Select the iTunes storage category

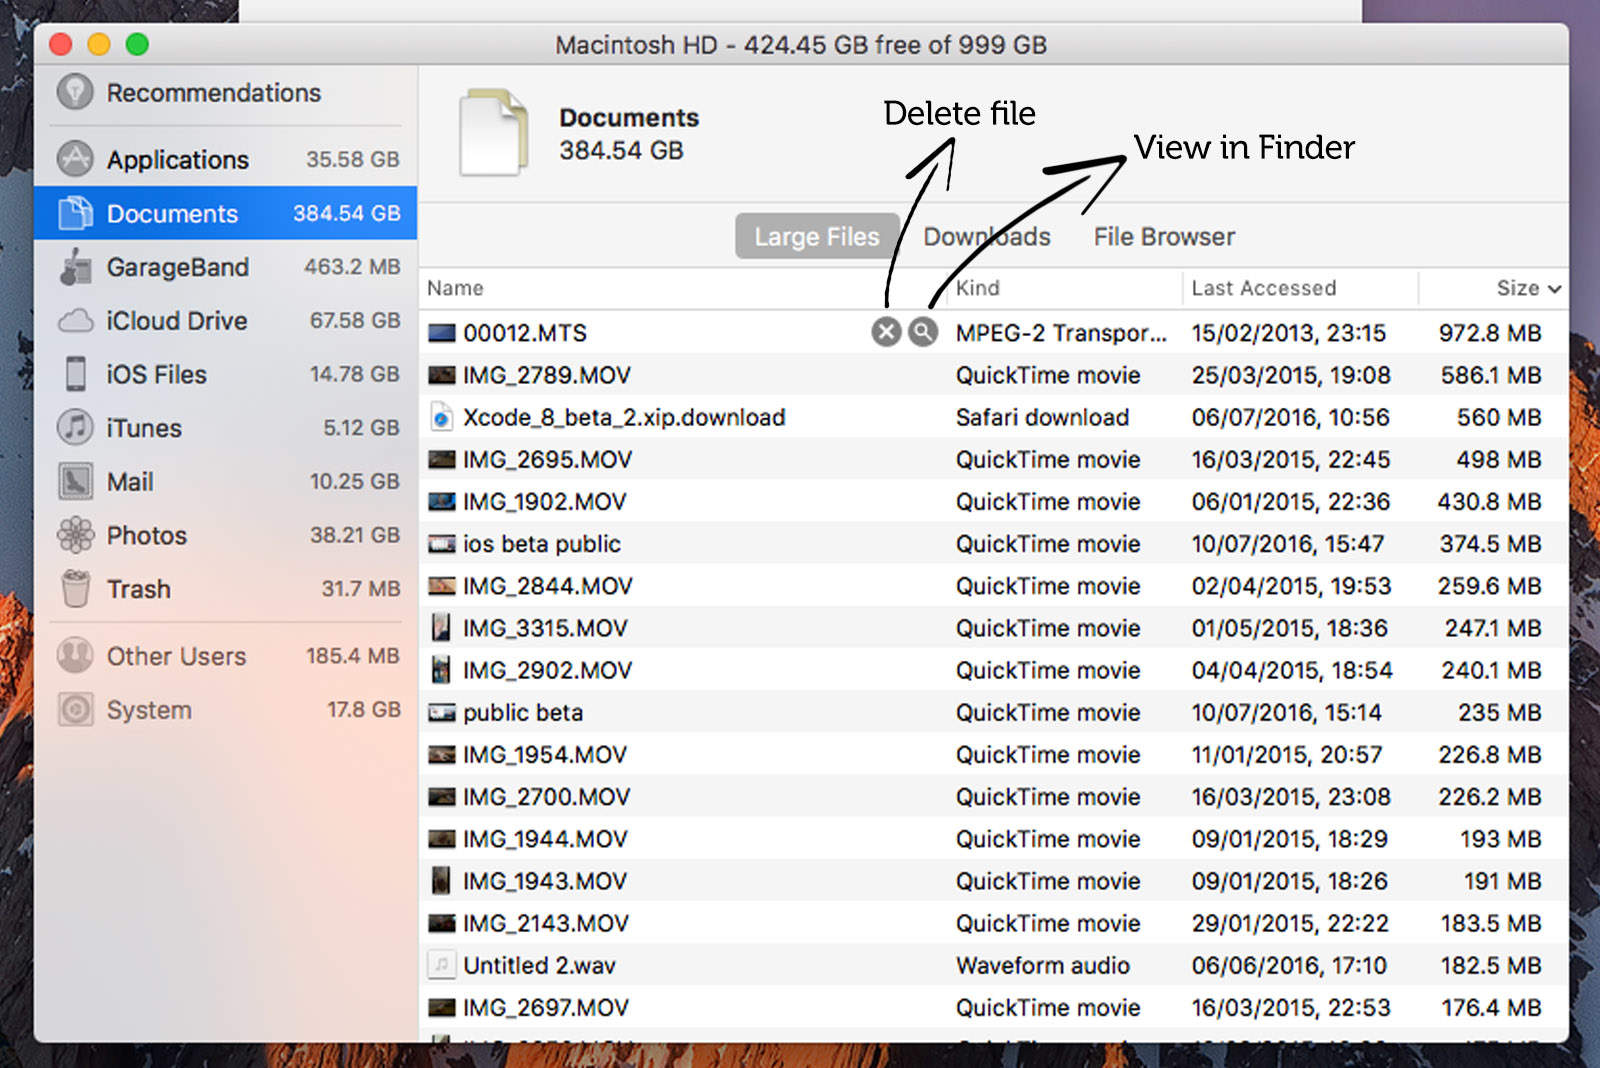pos(142,427)
